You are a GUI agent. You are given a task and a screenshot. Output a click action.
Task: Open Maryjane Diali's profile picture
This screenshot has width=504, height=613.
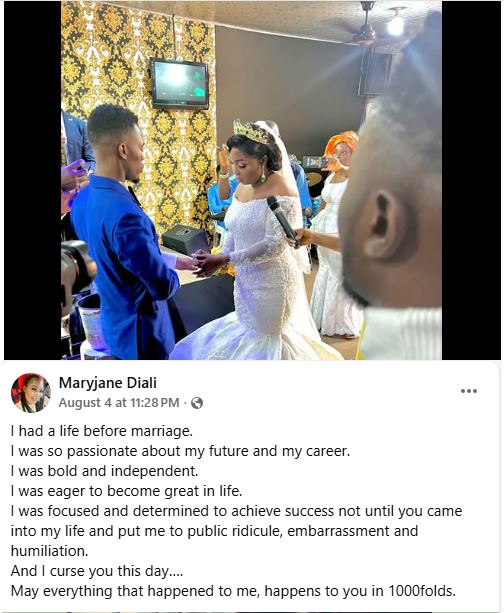coord(30,393)
